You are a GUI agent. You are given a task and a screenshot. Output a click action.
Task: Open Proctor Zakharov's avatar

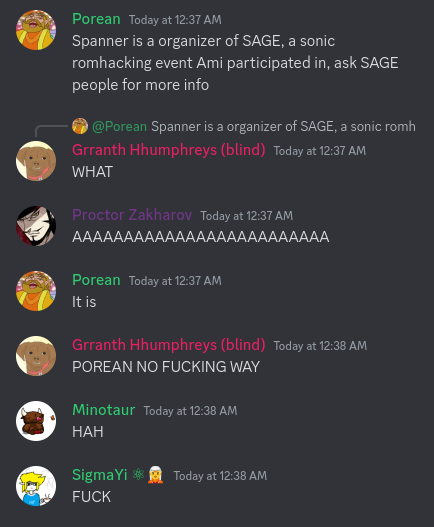pyautogui.click(x=36, y=226)
